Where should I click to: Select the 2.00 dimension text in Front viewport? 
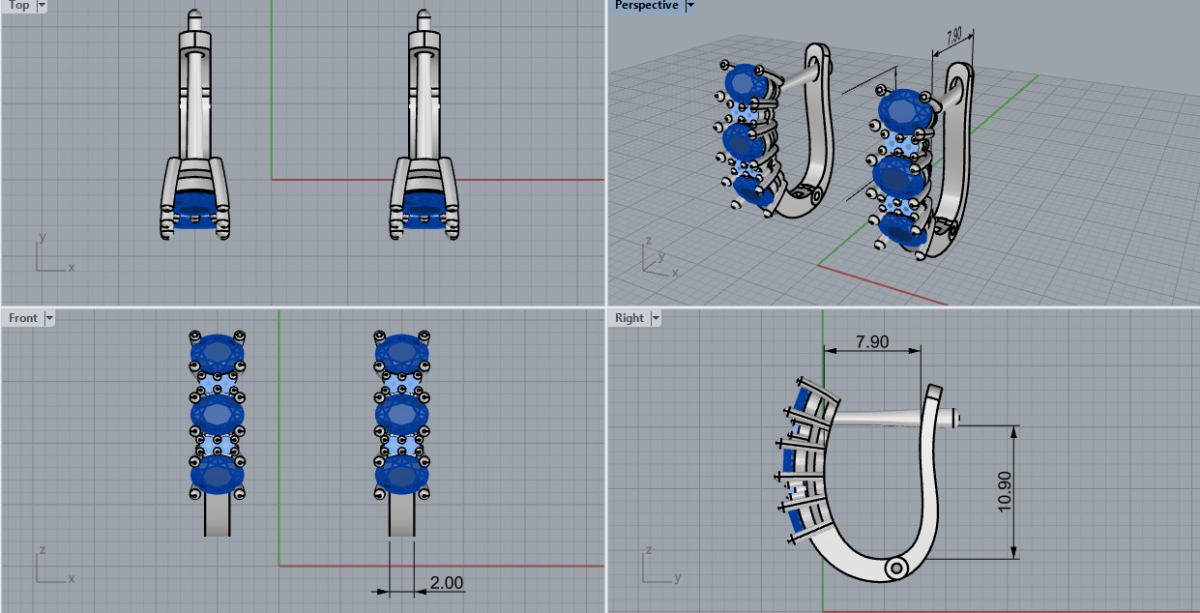(x=446, y=582)
